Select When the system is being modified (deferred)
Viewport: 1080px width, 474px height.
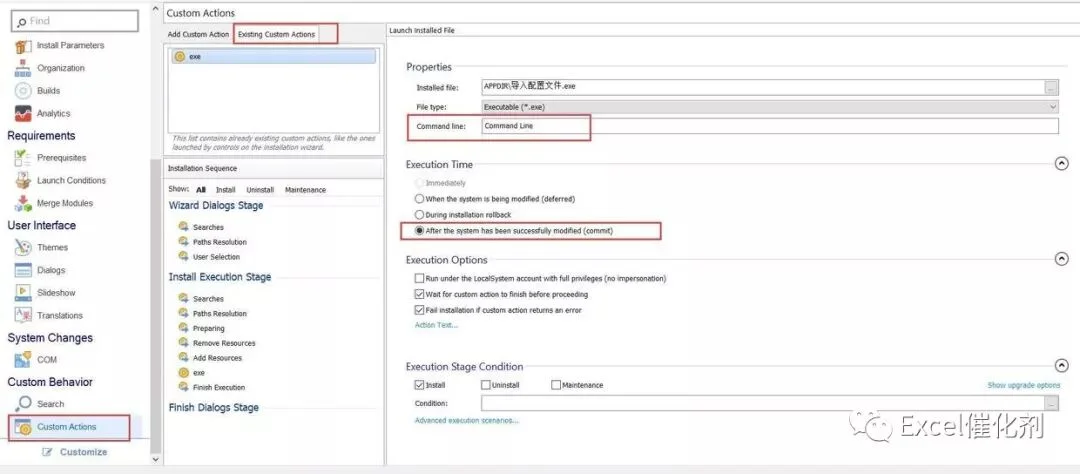[419, 199]
